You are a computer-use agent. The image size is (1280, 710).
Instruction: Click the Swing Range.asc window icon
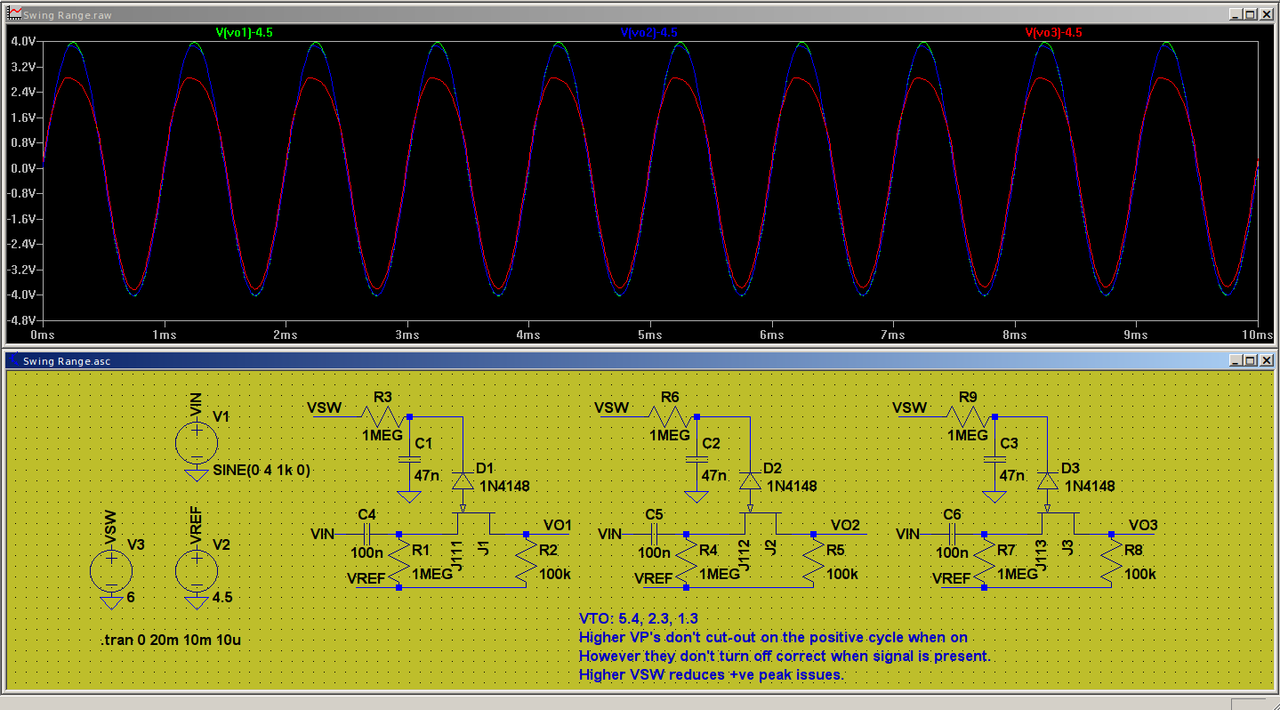(13, 360)
